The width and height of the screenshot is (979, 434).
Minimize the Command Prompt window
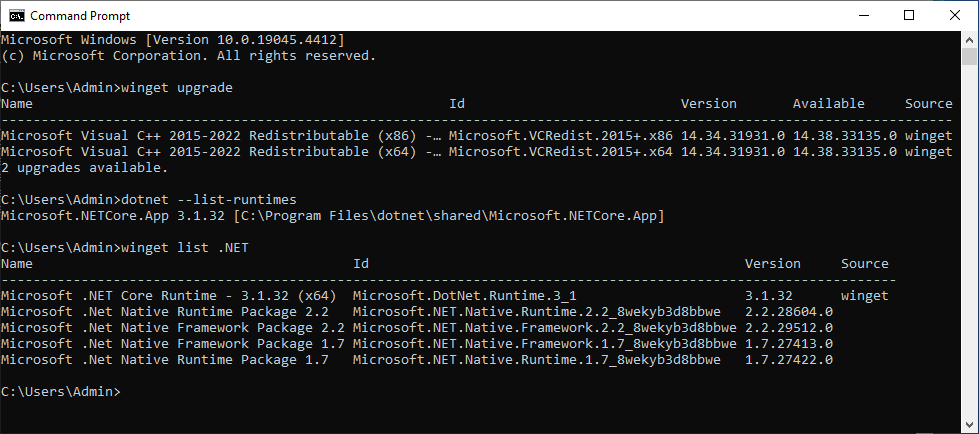(863, 15)
